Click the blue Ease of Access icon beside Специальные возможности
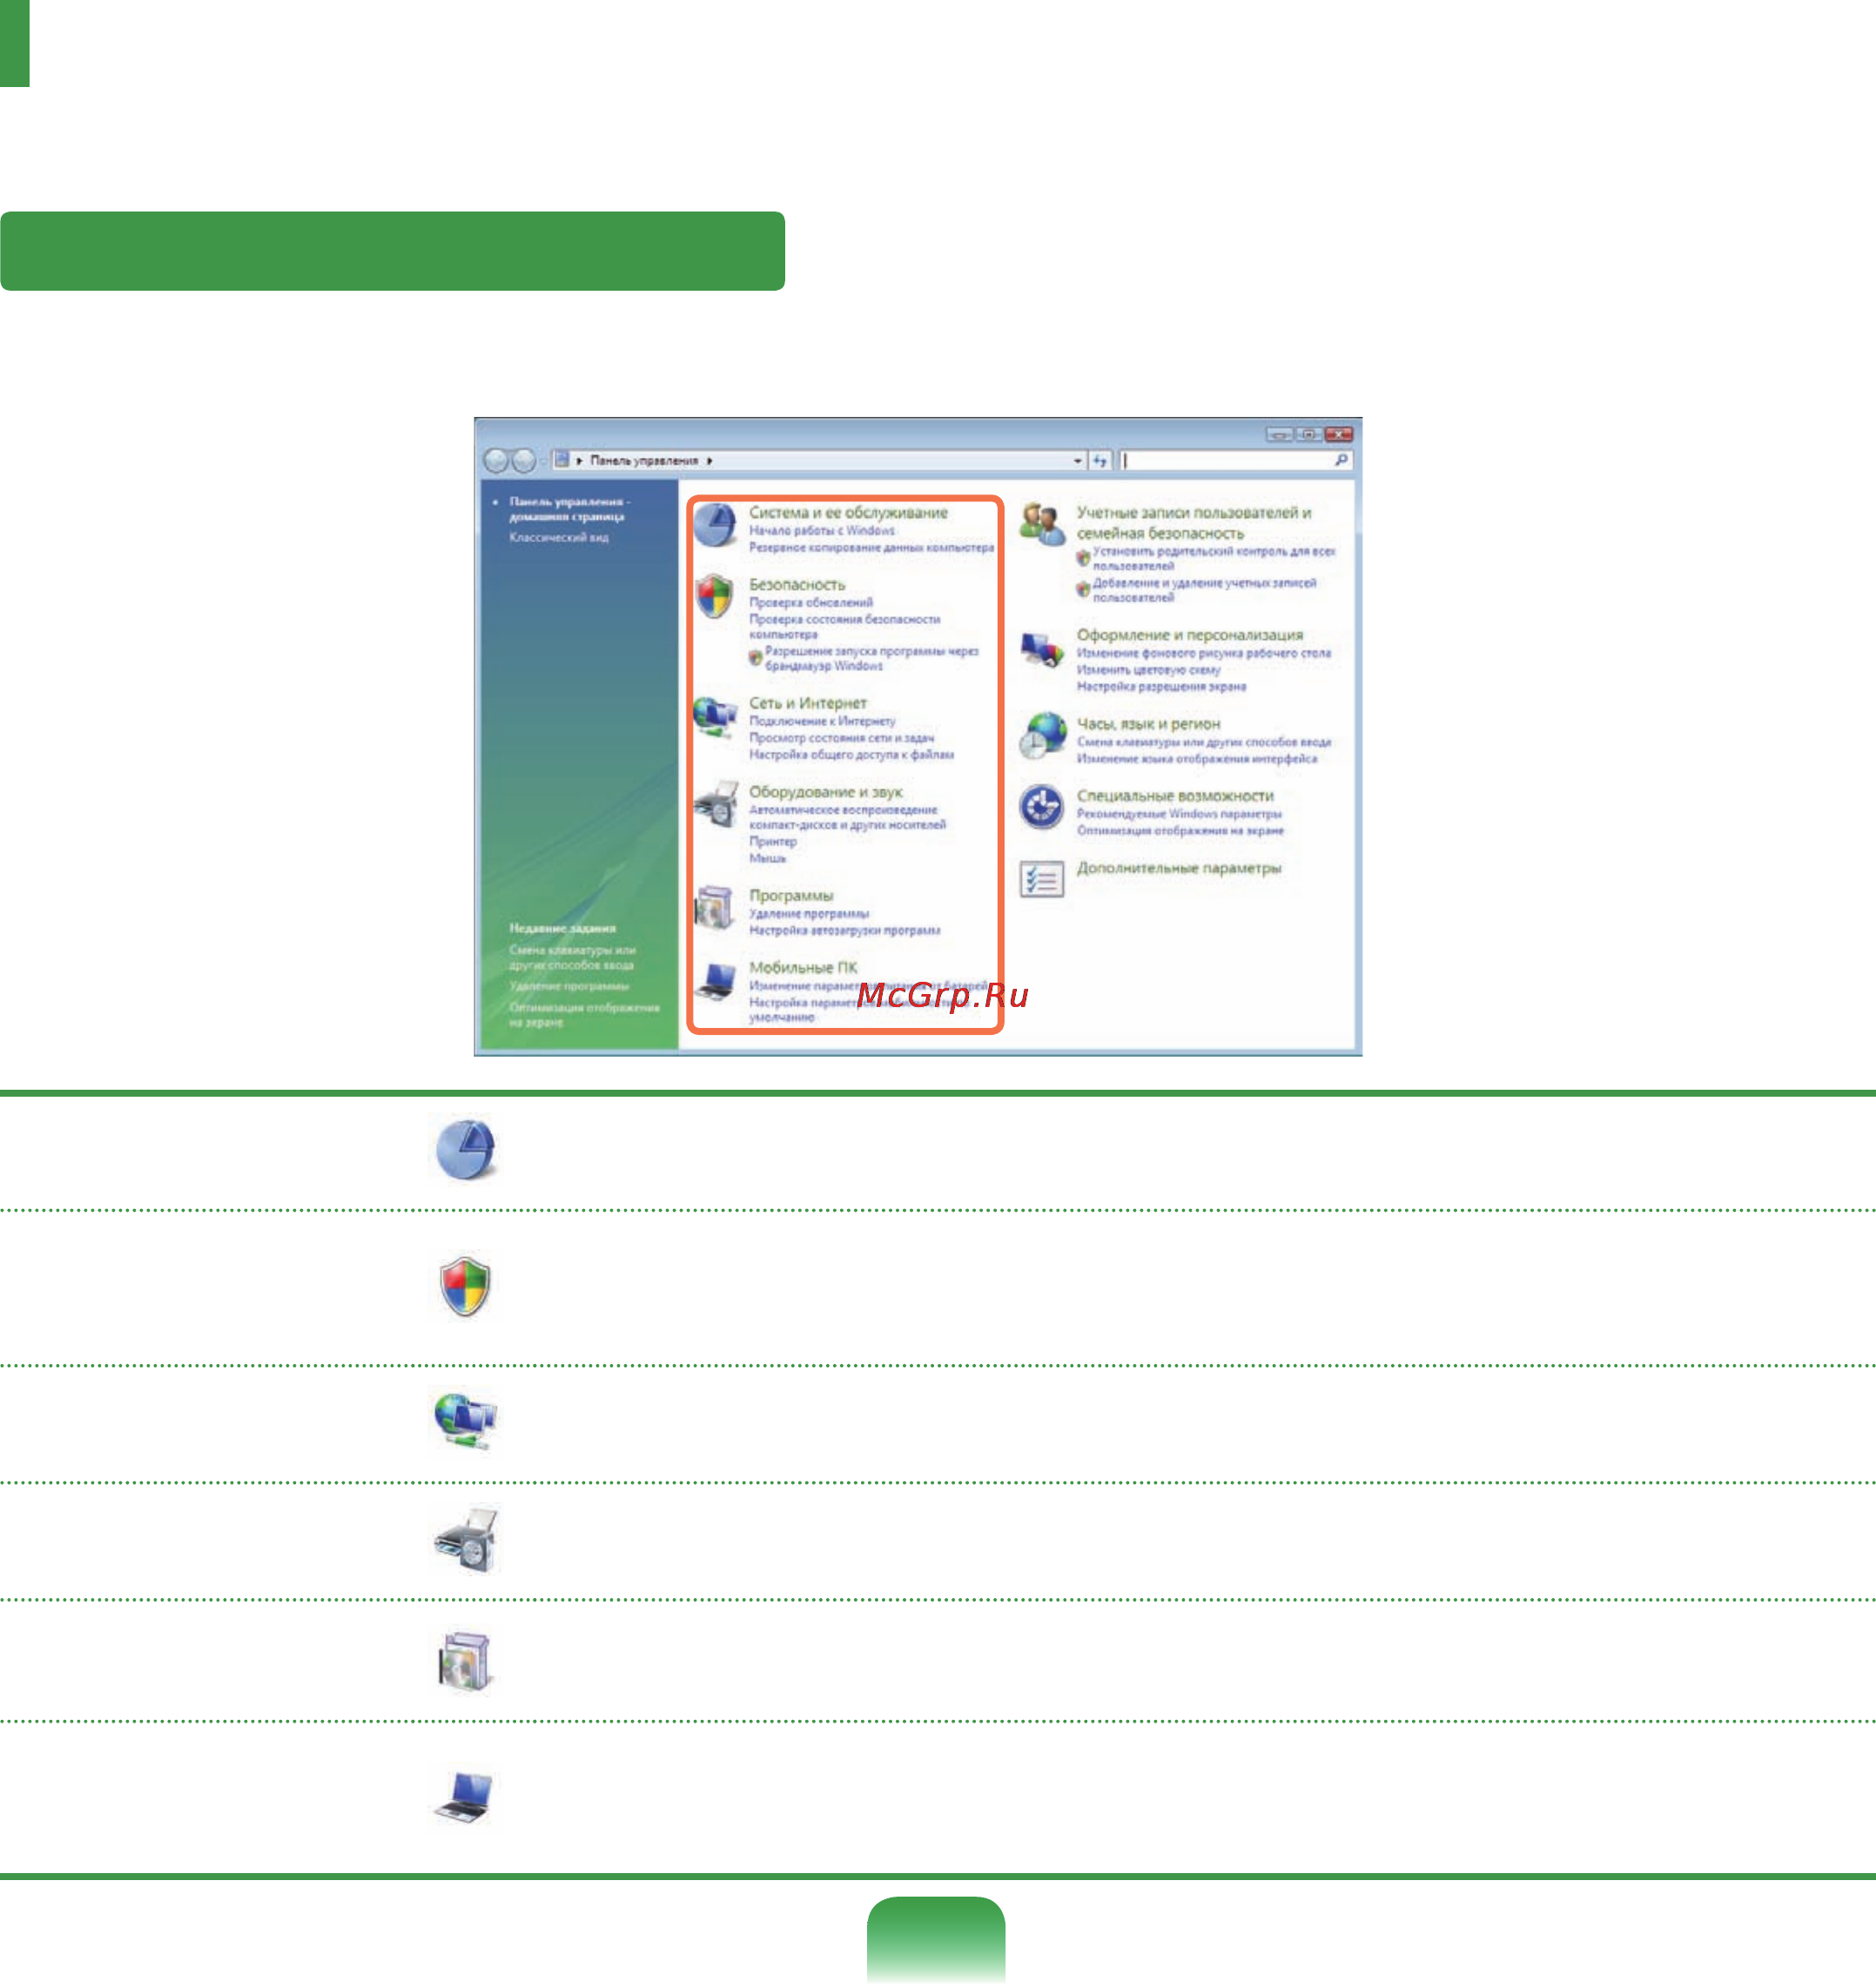This screenshot has width=1876, height=1988. [1041, 807]
